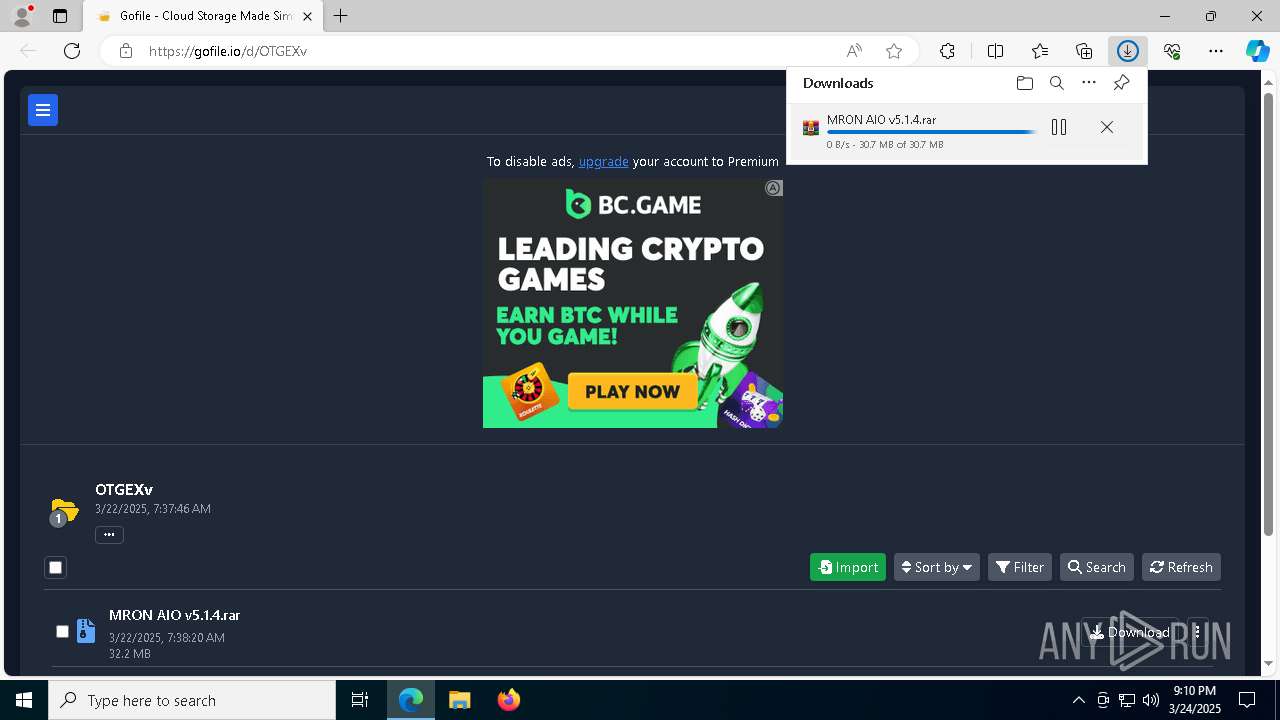Open the notification center
This screenshot has height=720, width=1280.
coord(1247,700)
